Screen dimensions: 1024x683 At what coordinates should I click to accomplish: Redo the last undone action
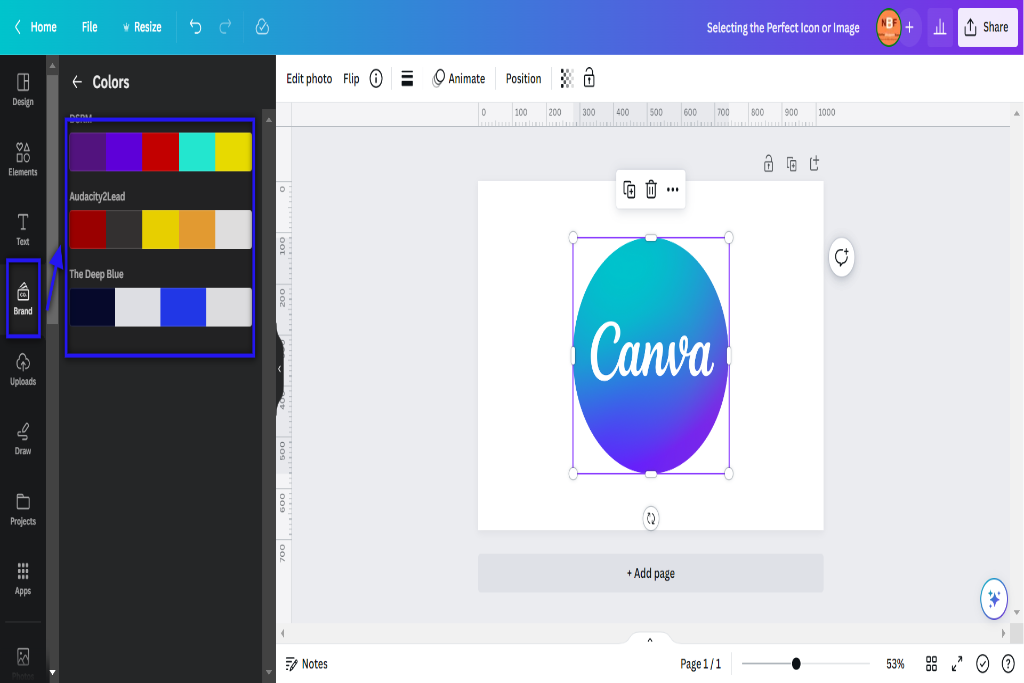tap(225, 27)
